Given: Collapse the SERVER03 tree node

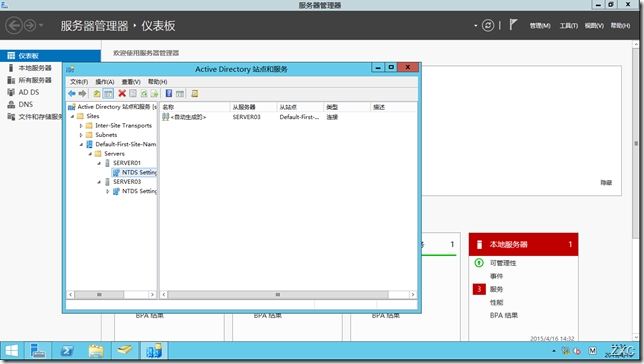Looking at the screenshot, I should pos(99,182).
